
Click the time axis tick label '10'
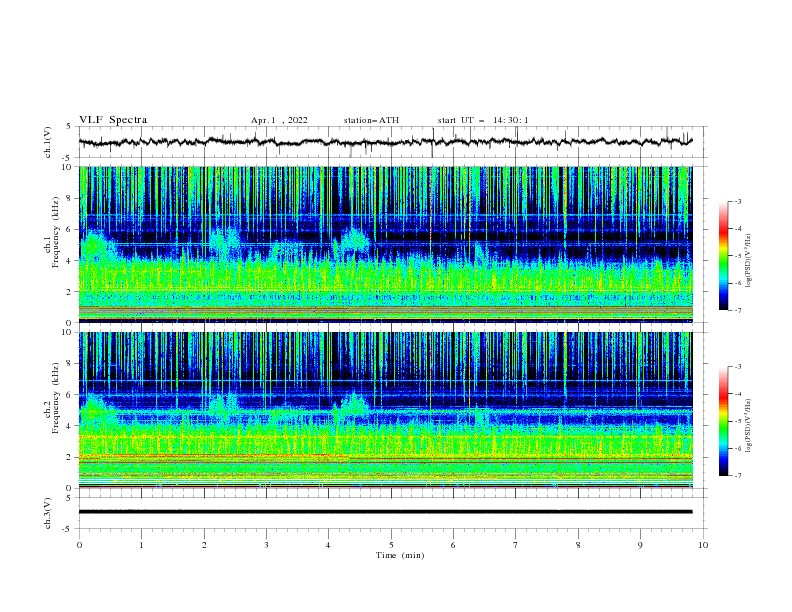(x=703, y=545)
